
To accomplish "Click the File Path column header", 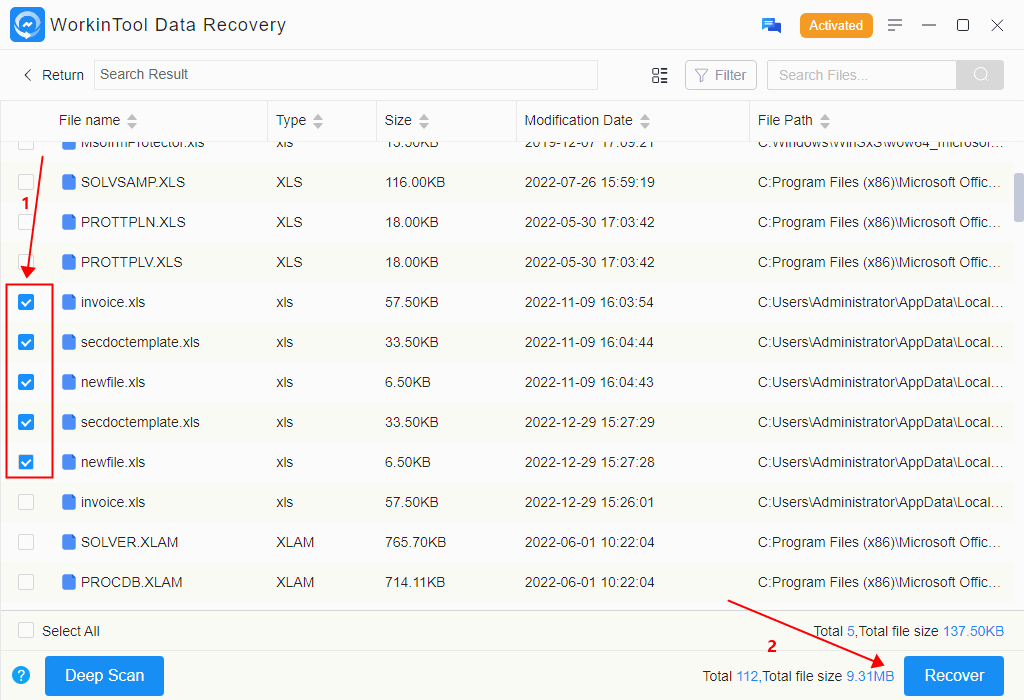I will pos(785,120).
